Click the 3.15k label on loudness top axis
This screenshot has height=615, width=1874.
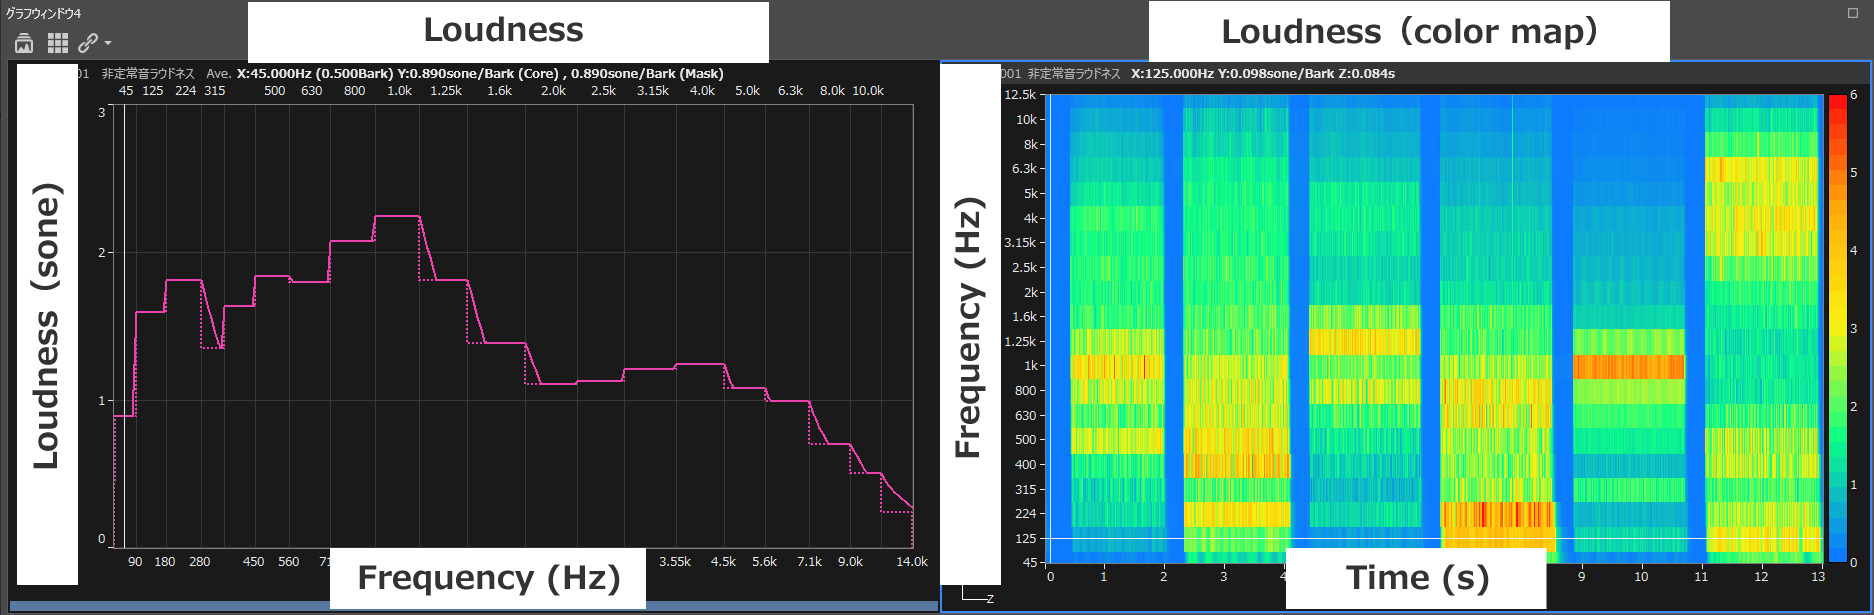[x=653, y=91]
